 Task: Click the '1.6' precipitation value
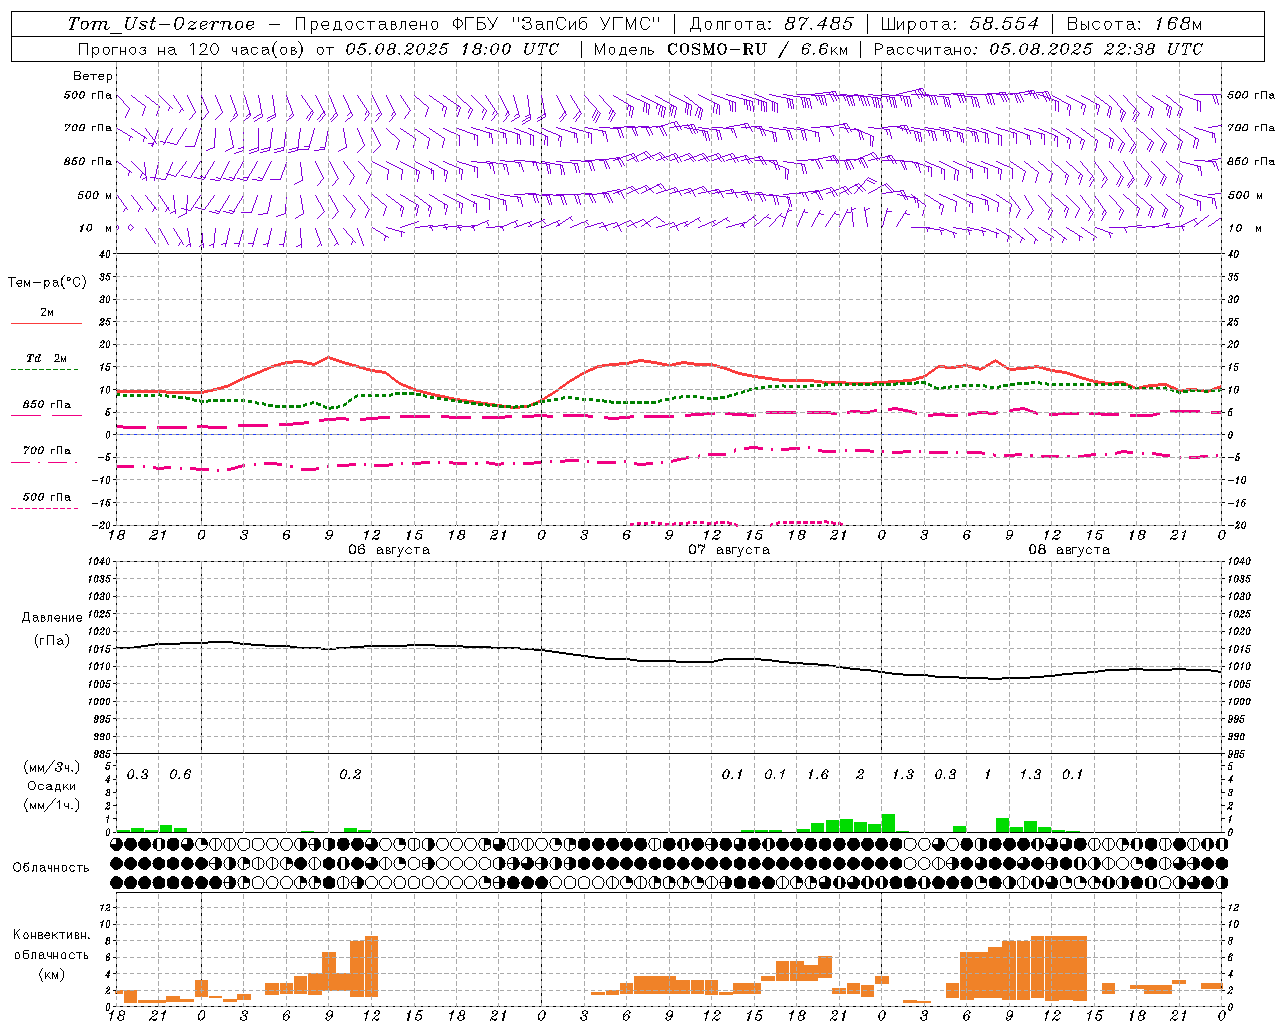tap(818, 774)
